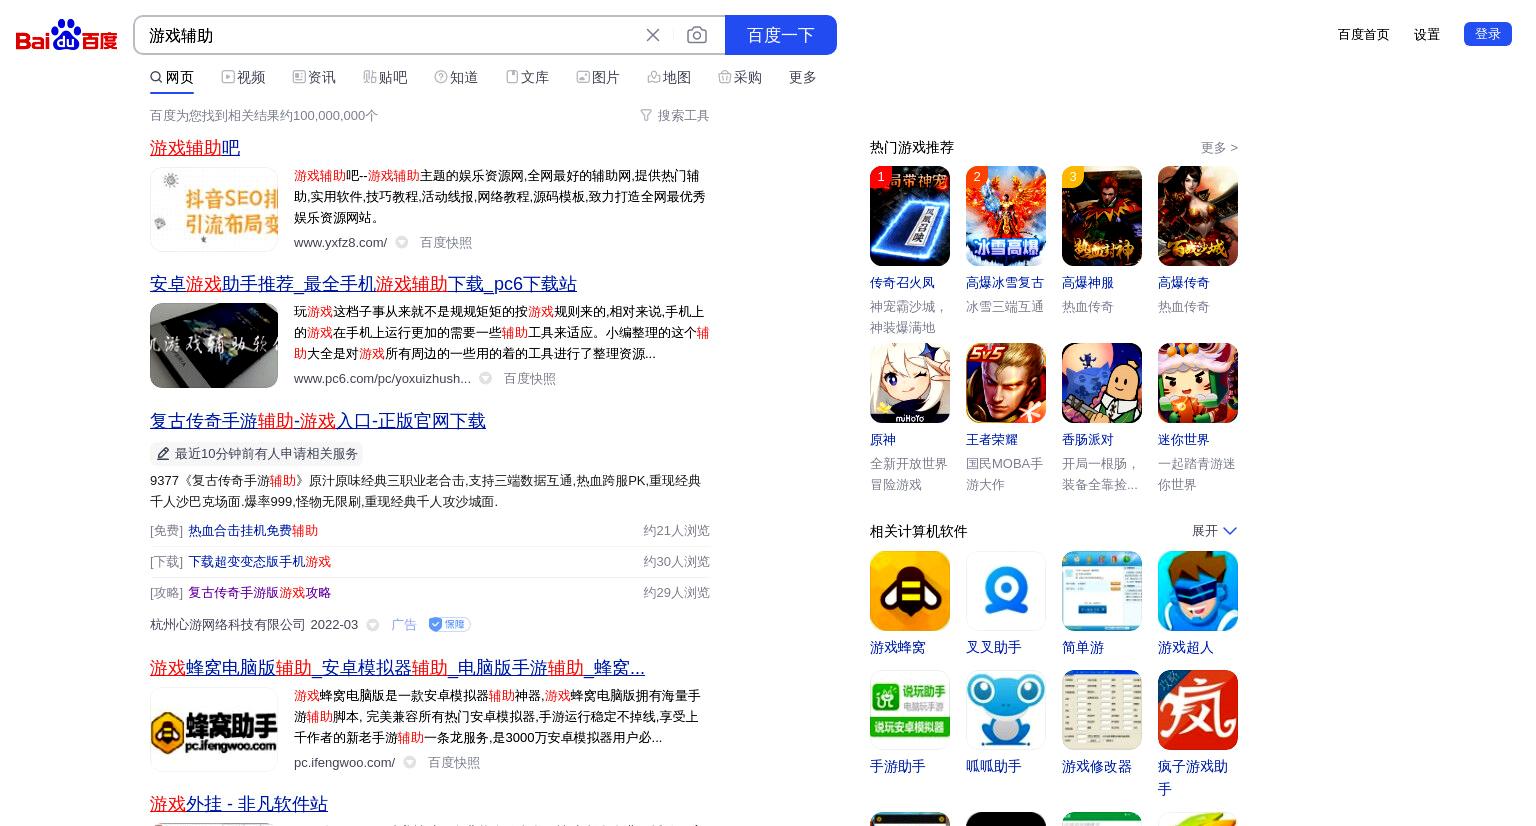
Task: Click the 游戏蜂窝 software icon
Action: [x=910, y=591]
